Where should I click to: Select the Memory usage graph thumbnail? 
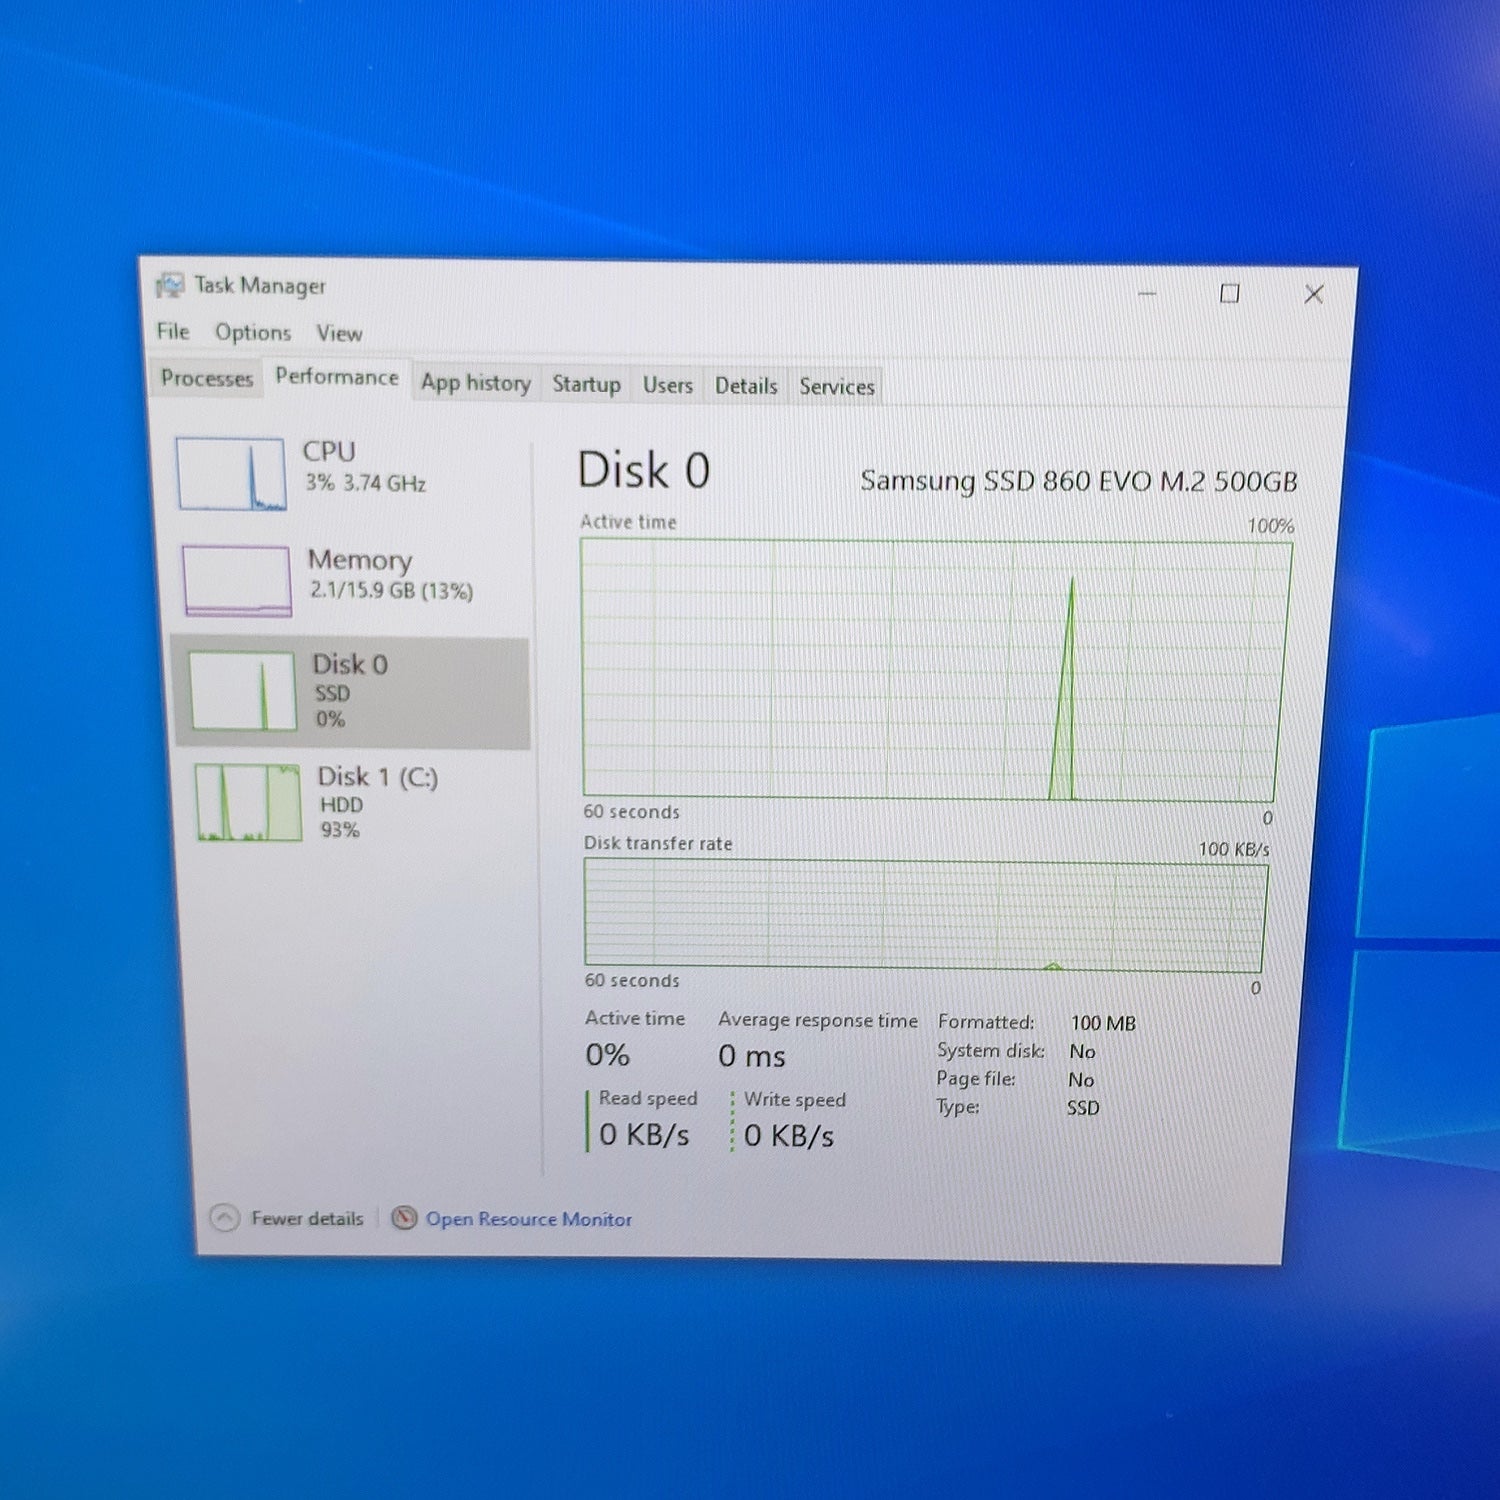(237, 580)
